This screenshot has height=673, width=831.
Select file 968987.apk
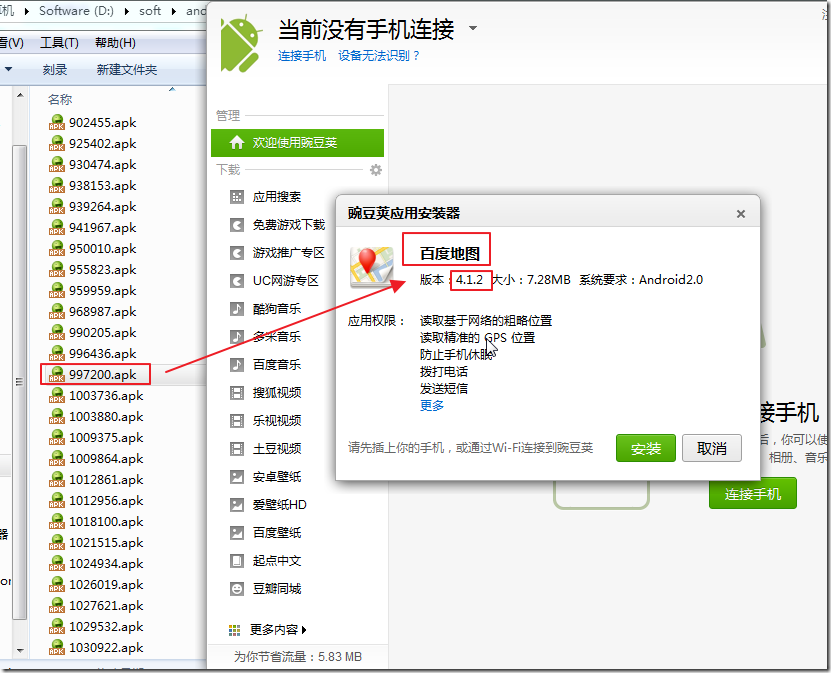coord(102,312)
